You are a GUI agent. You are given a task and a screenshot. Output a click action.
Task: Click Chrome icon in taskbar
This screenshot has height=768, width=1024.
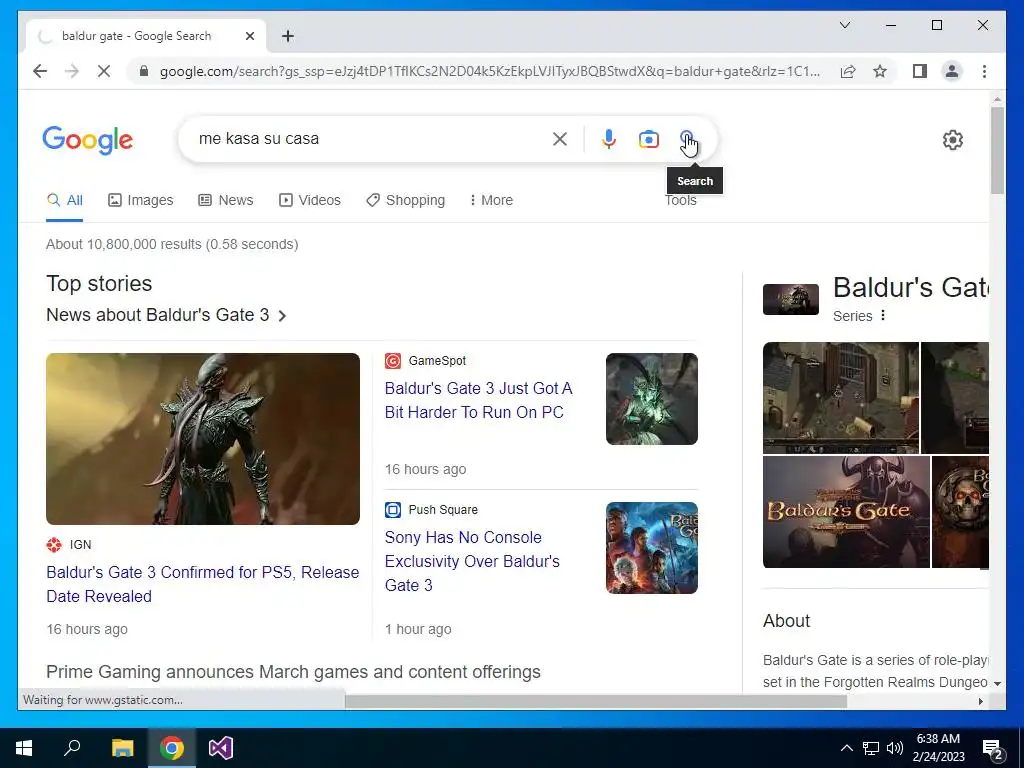pos(172,748)
